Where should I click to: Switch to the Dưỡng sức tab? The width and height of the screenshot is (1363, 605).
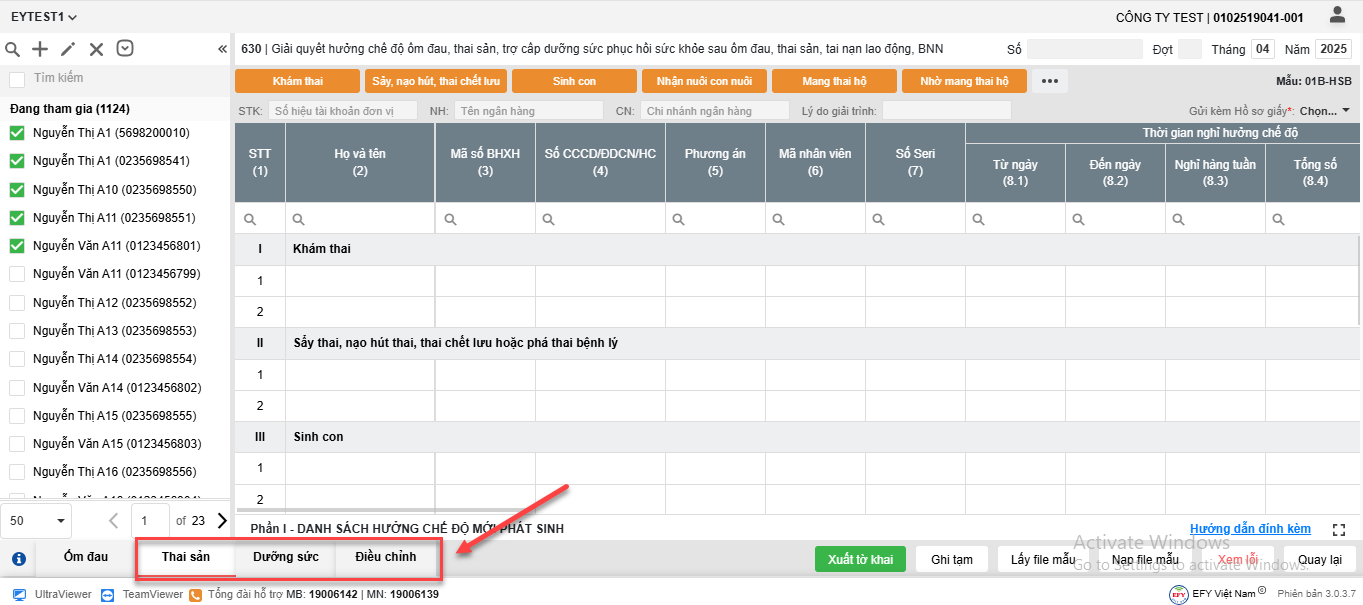(x=285, y=557)
